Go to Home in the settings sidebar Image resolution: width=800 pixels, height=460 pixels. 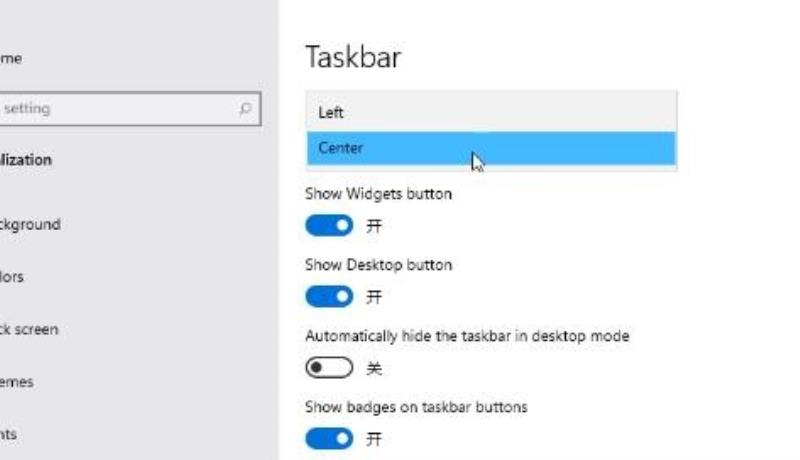11,59
